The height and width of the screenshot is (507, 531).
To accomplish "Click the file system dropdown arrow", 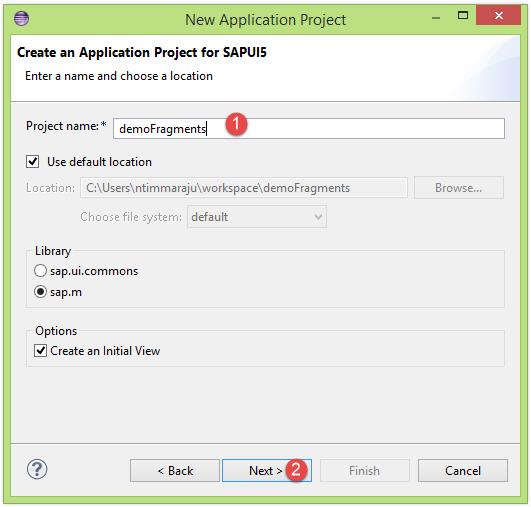I will click(318, 217).
